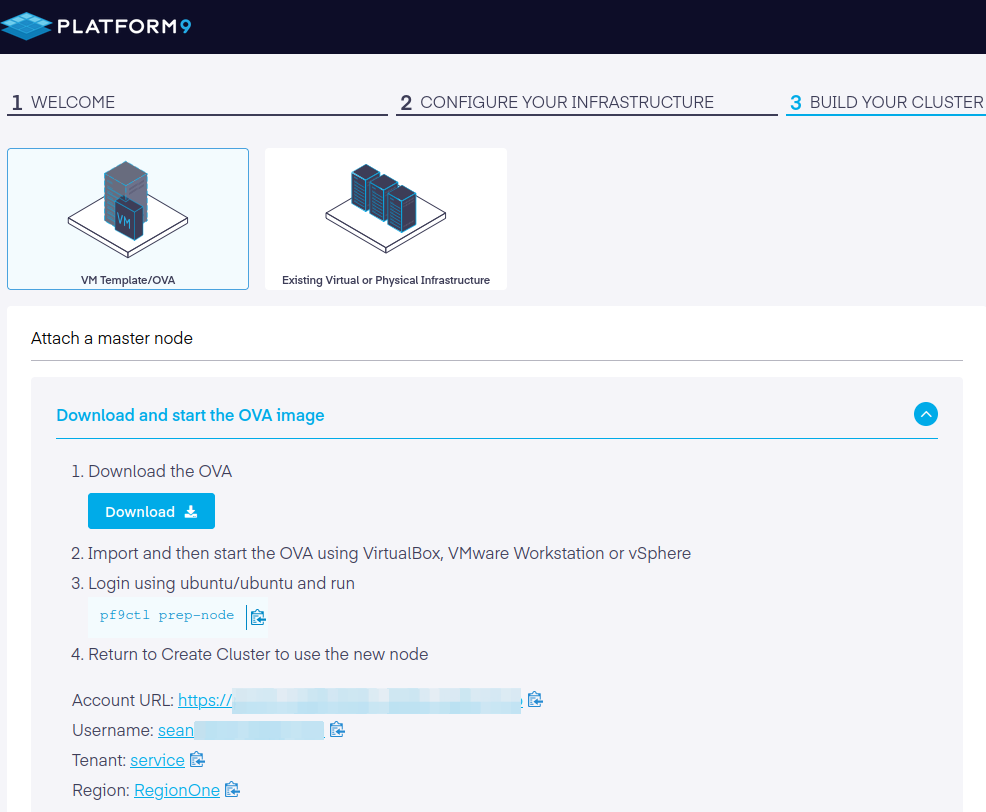Copy the Account URL to clipboard
The width and height of the screenshot is (986, 812).
click(535, 699)
